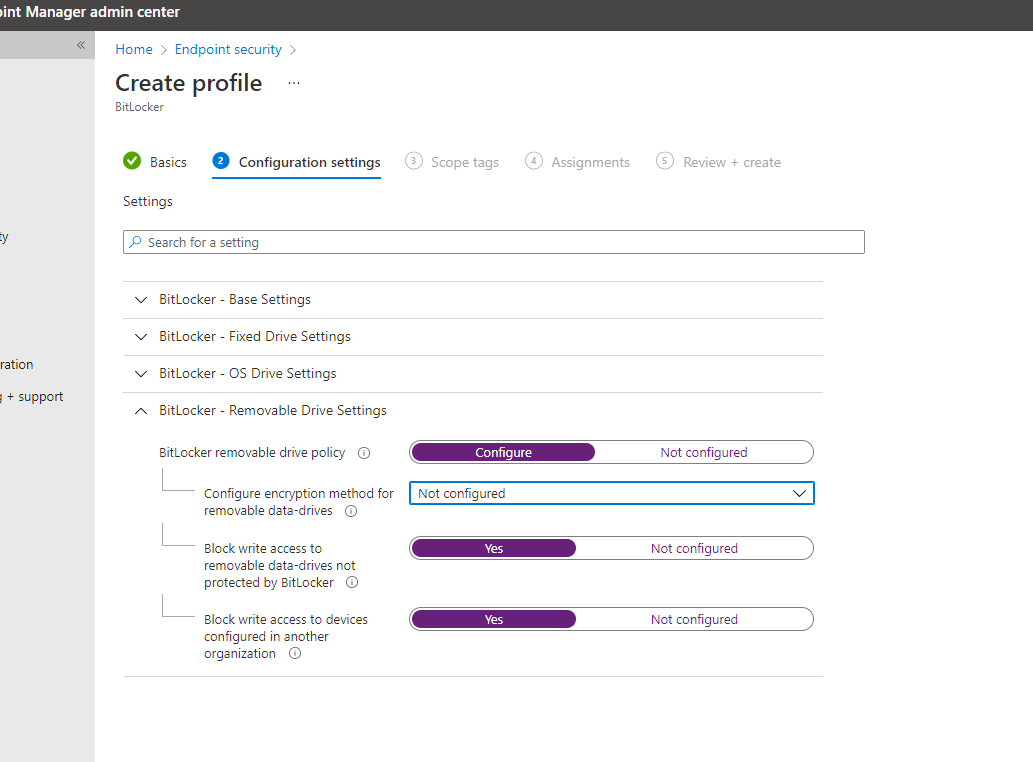Click the step 3 circle for Scope tags
Viewport: 1033px width, 762px height.
(x=414, y=161)
